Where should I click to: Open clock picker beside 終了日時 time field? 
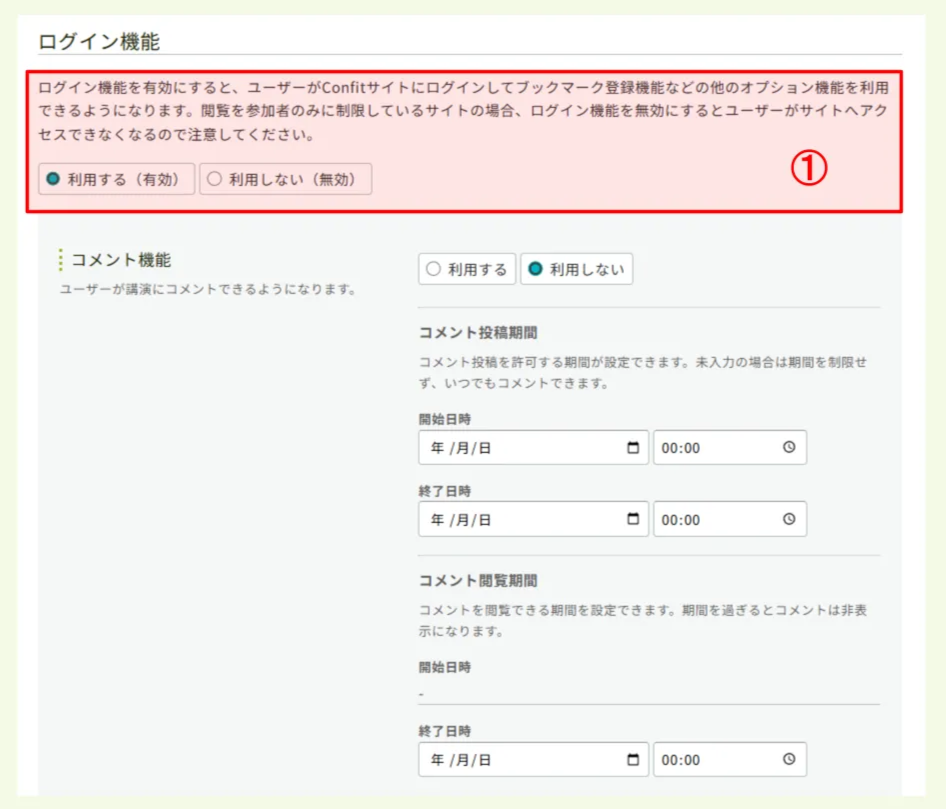[791, 519]
